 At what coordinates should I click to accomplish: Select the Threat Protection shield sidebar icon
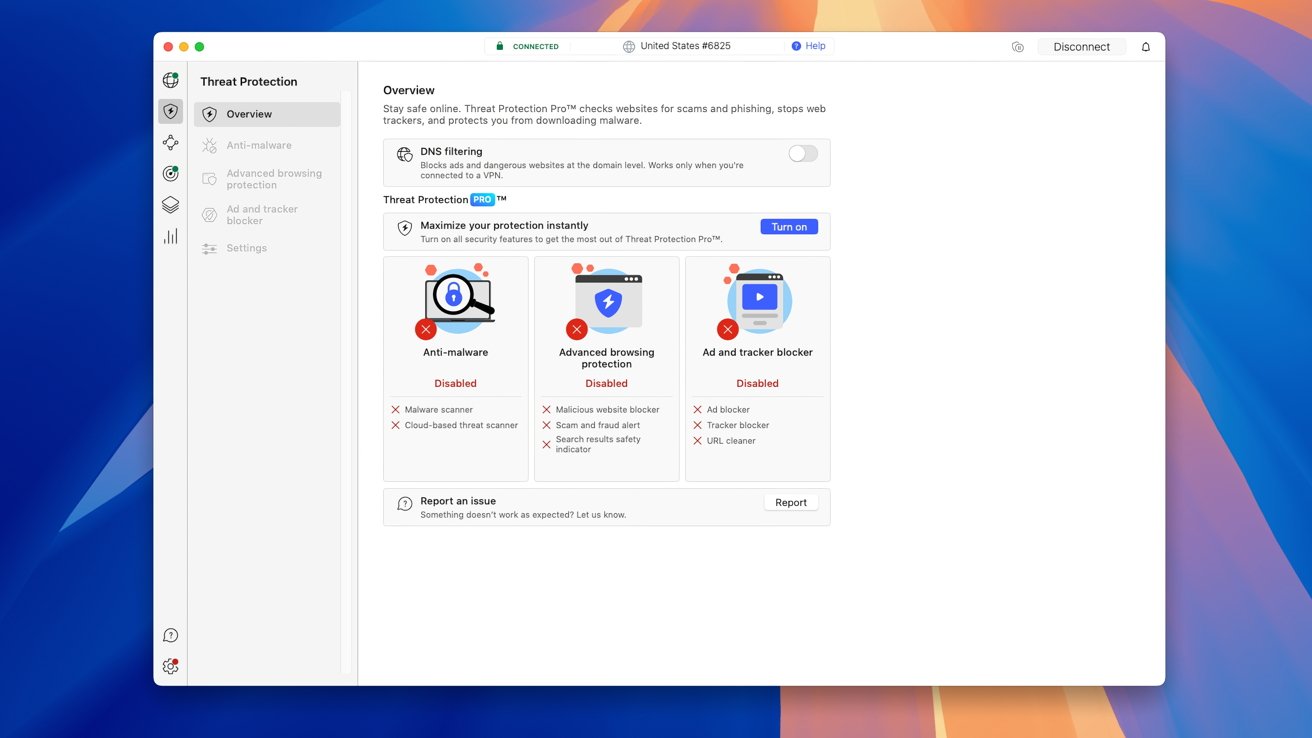(x=171, y=112)
